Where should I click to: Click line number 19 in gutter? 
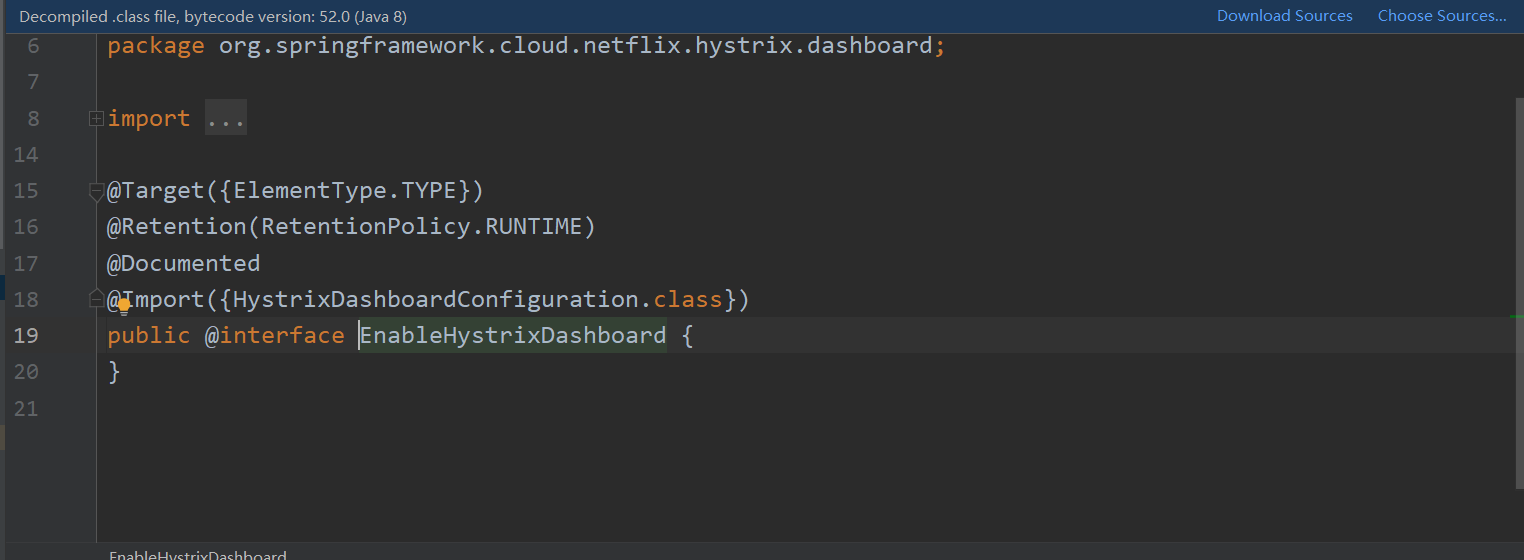pos(26,335)
